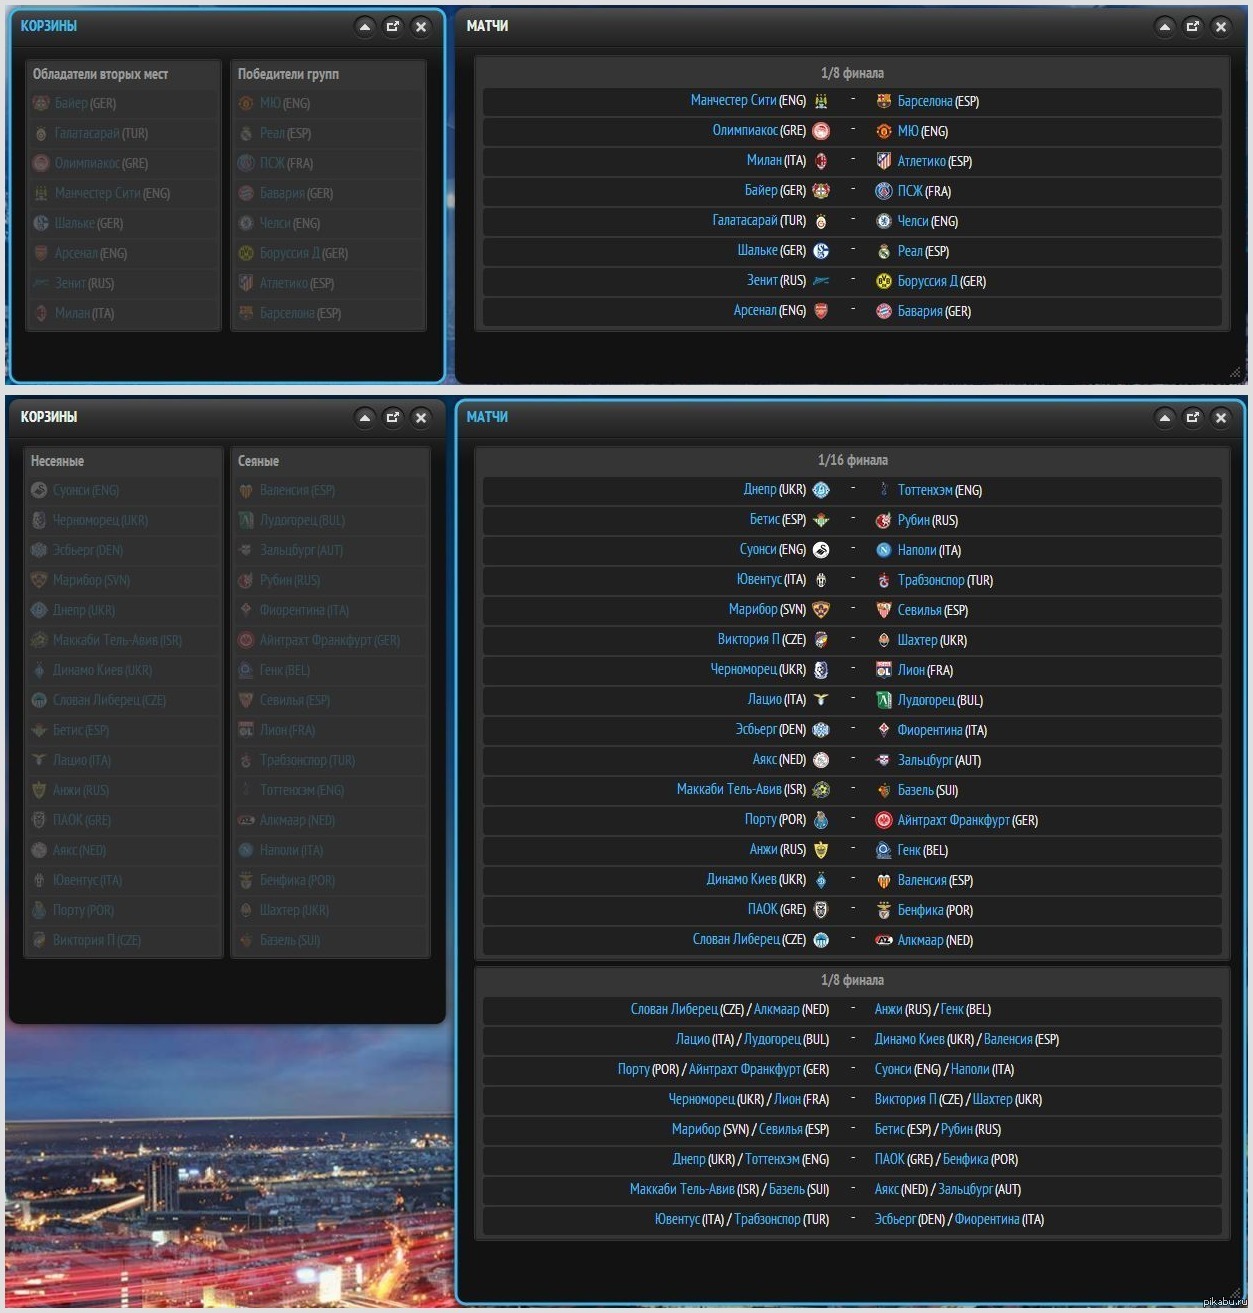1253x1313 pixels.
Task: Click Бавария crest in the matches list
Action: (884, 311)
